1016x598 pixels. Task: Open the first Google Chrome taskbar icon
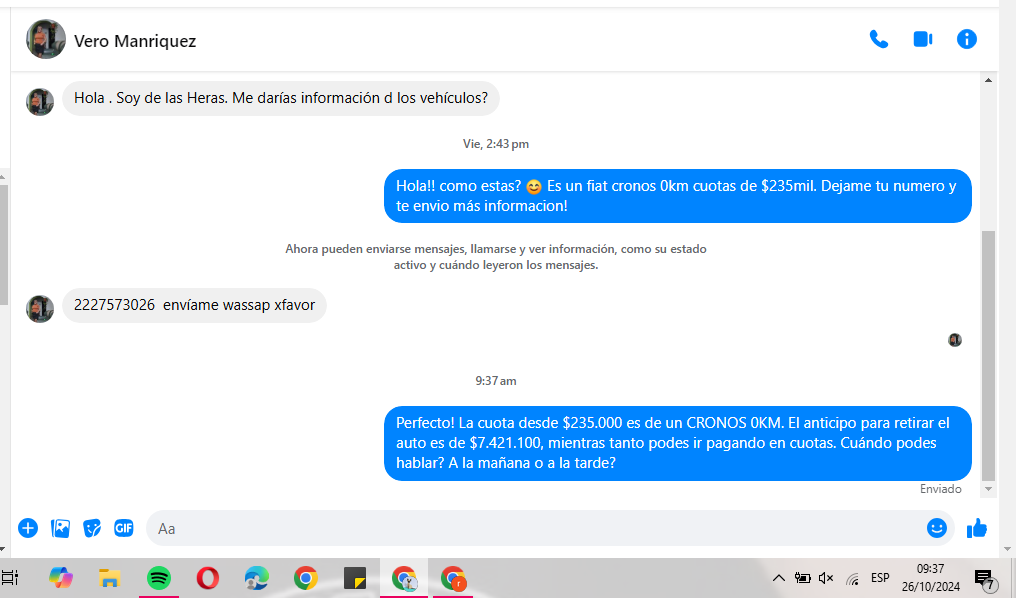[306, 577]
